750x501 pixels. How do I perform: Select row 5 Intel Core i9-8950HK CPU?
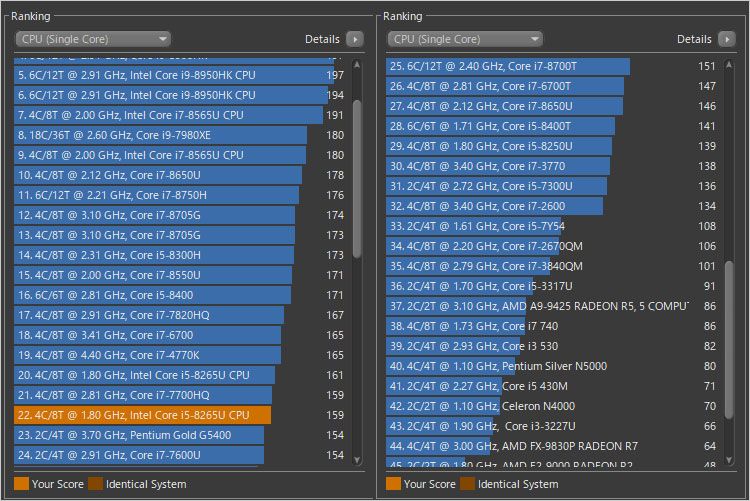[179, 75]
